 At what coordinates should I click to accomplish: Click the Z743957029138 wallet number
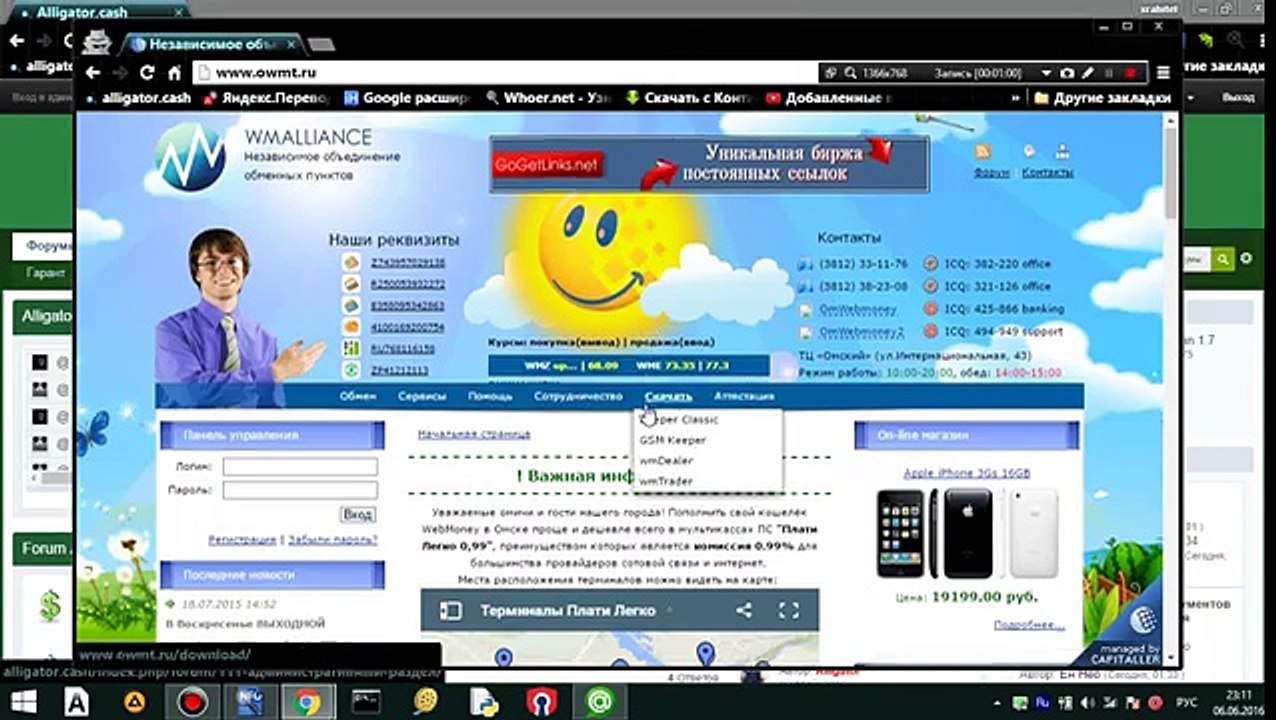407,263
